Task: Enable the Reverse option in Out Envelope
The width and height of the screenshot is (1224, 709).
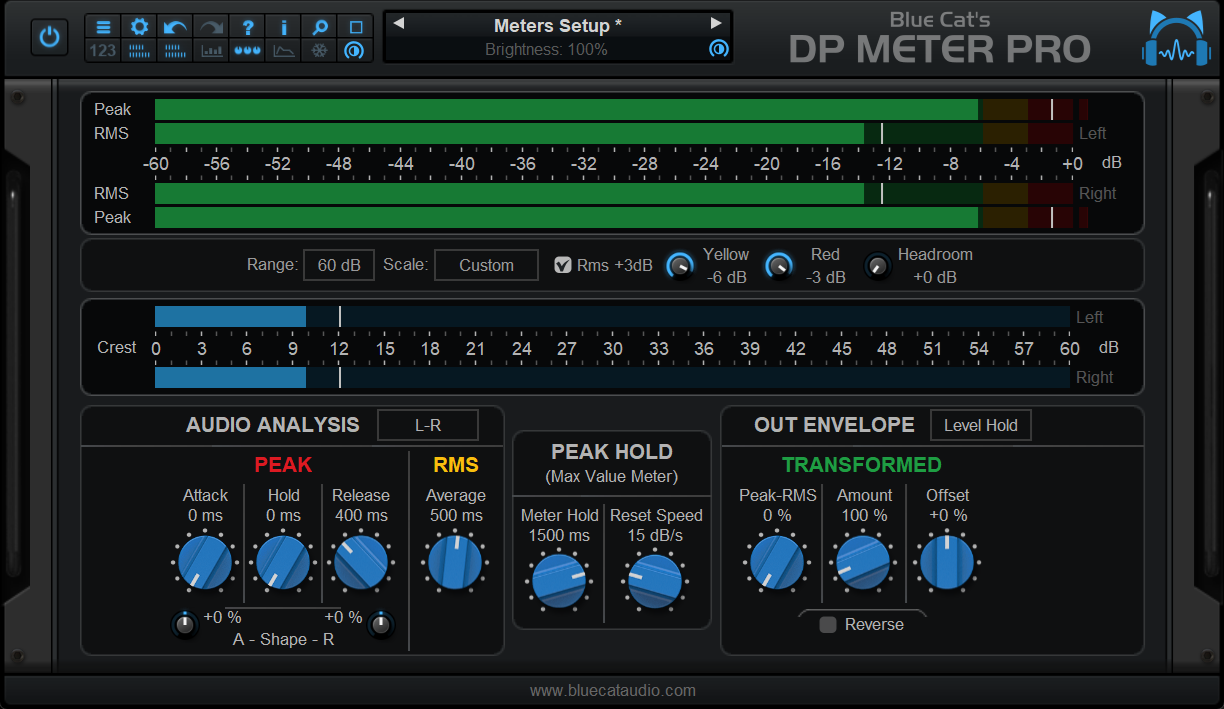Action: pos(827,624)
